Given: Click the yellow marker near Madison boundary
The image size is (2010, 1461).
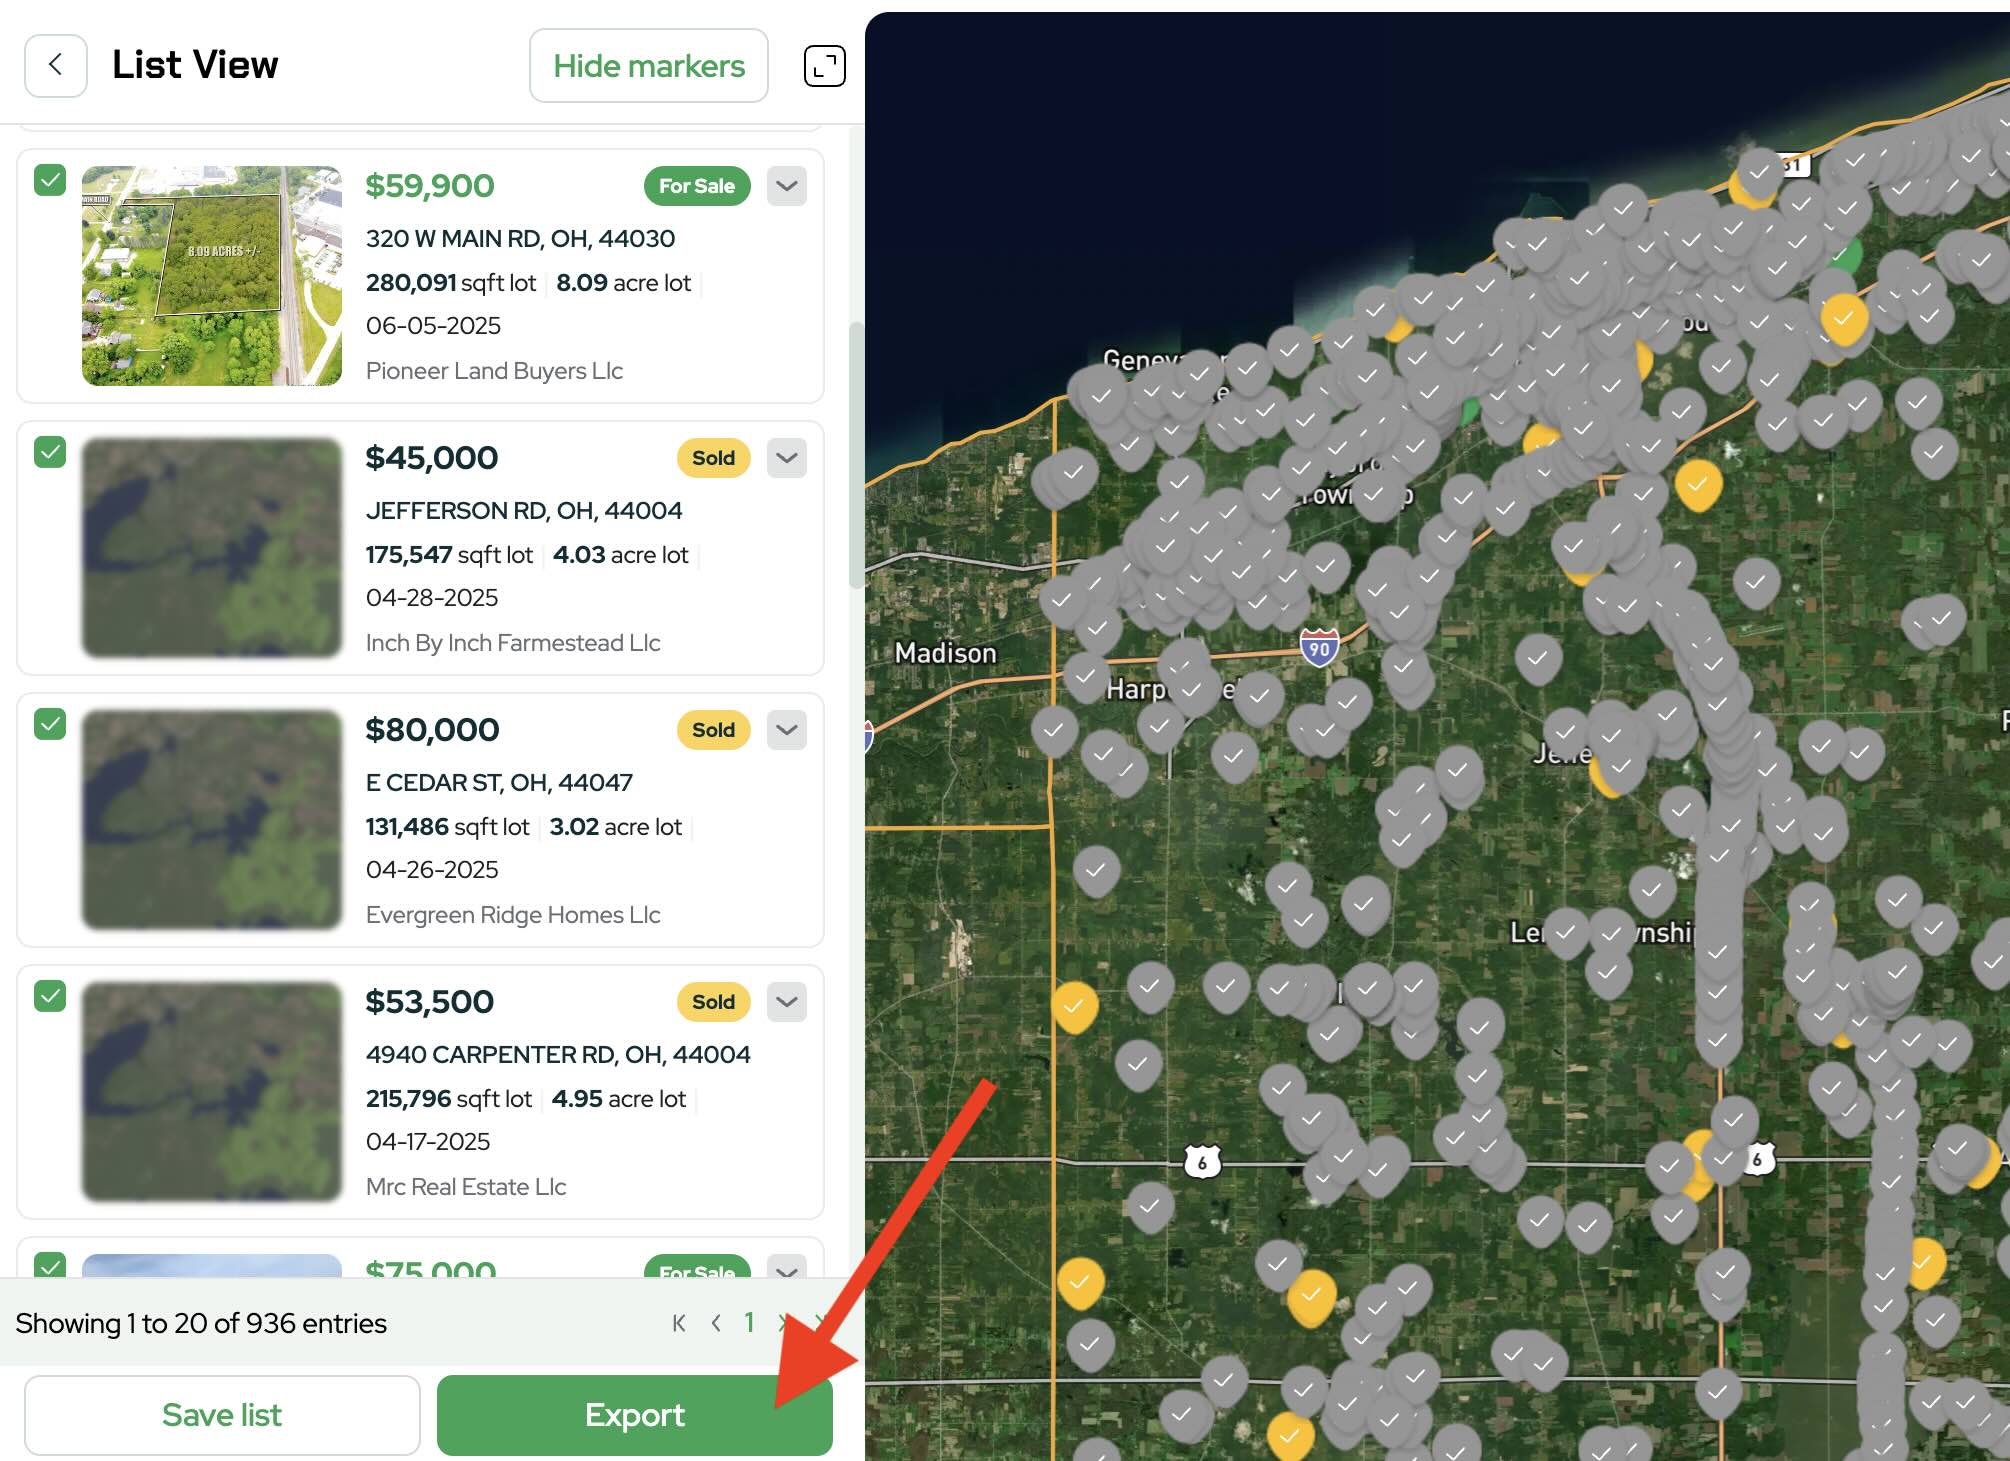Looking at the screenshot, I should click(1075, 1004).
